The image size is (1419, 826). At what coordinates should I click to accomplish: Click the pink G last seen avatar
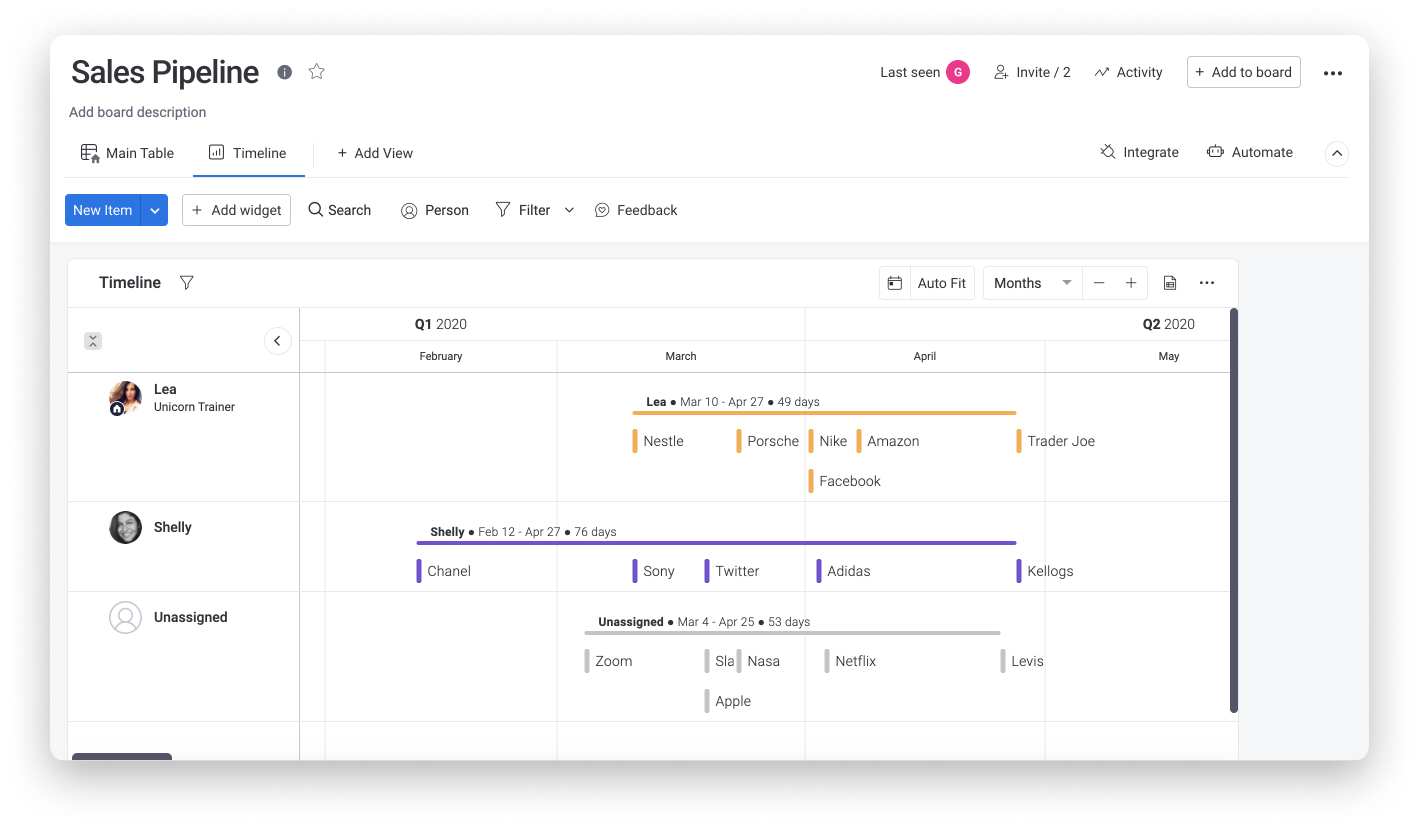click(958, 72)
